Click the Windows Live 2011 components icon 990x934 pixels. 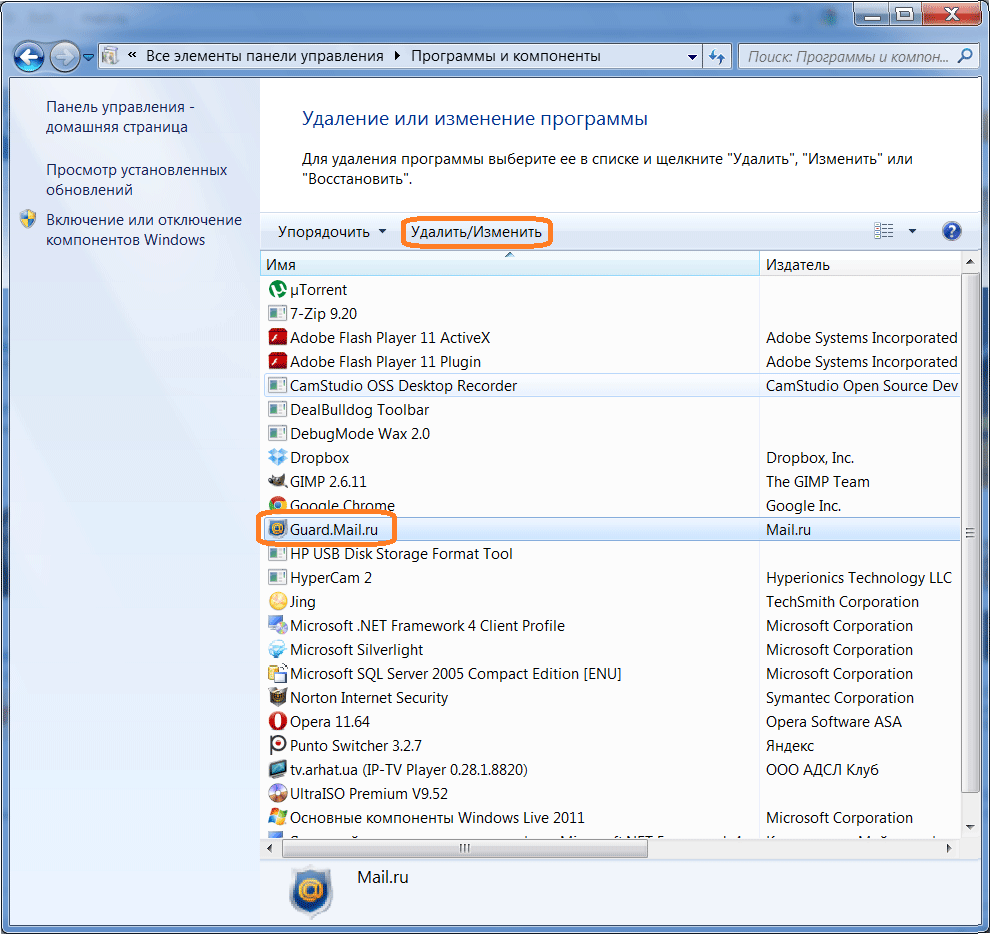click(x=277, y=817)
